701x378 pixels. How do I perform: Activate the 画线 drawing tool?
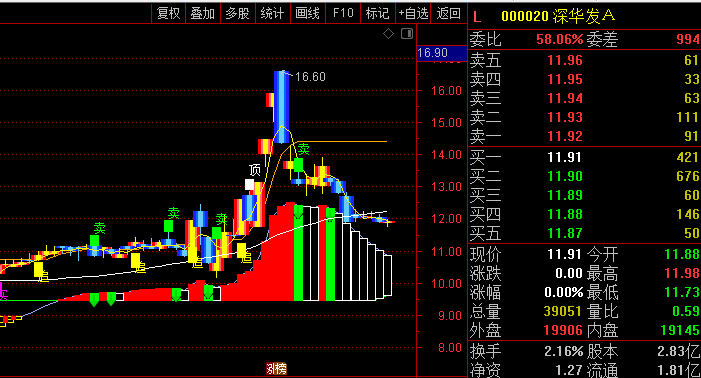[x=308, y=13]
